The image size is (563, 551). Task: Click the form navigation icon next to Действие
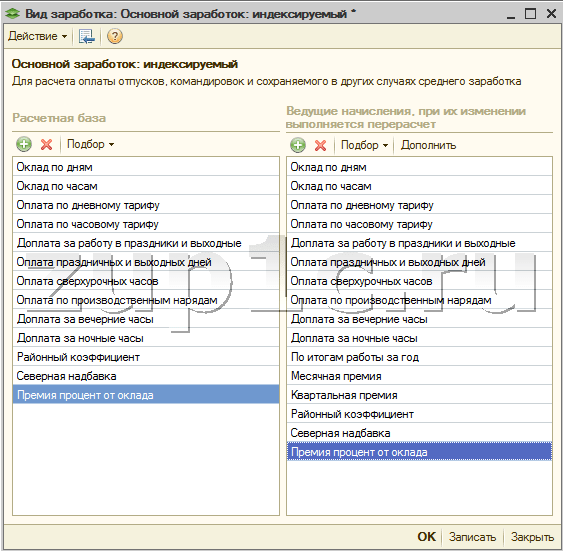point(87,36)
